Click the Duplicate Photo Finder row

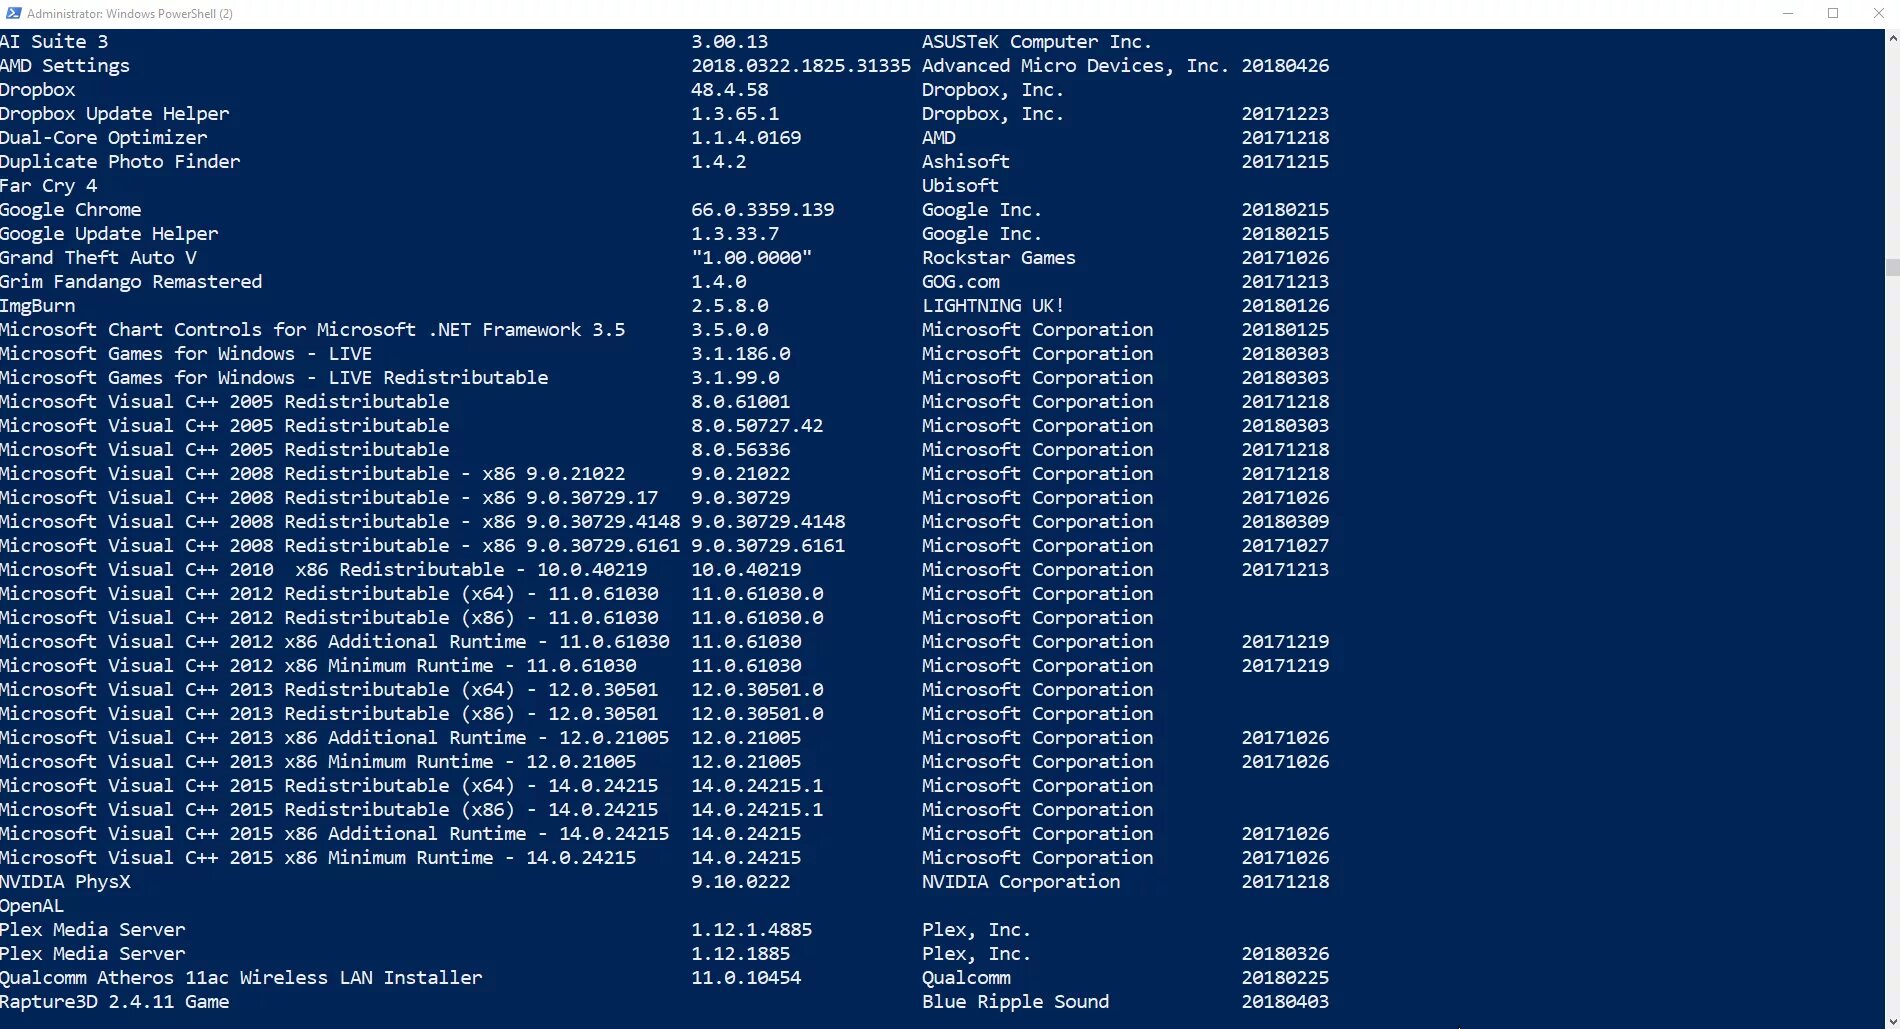(665, 162)
